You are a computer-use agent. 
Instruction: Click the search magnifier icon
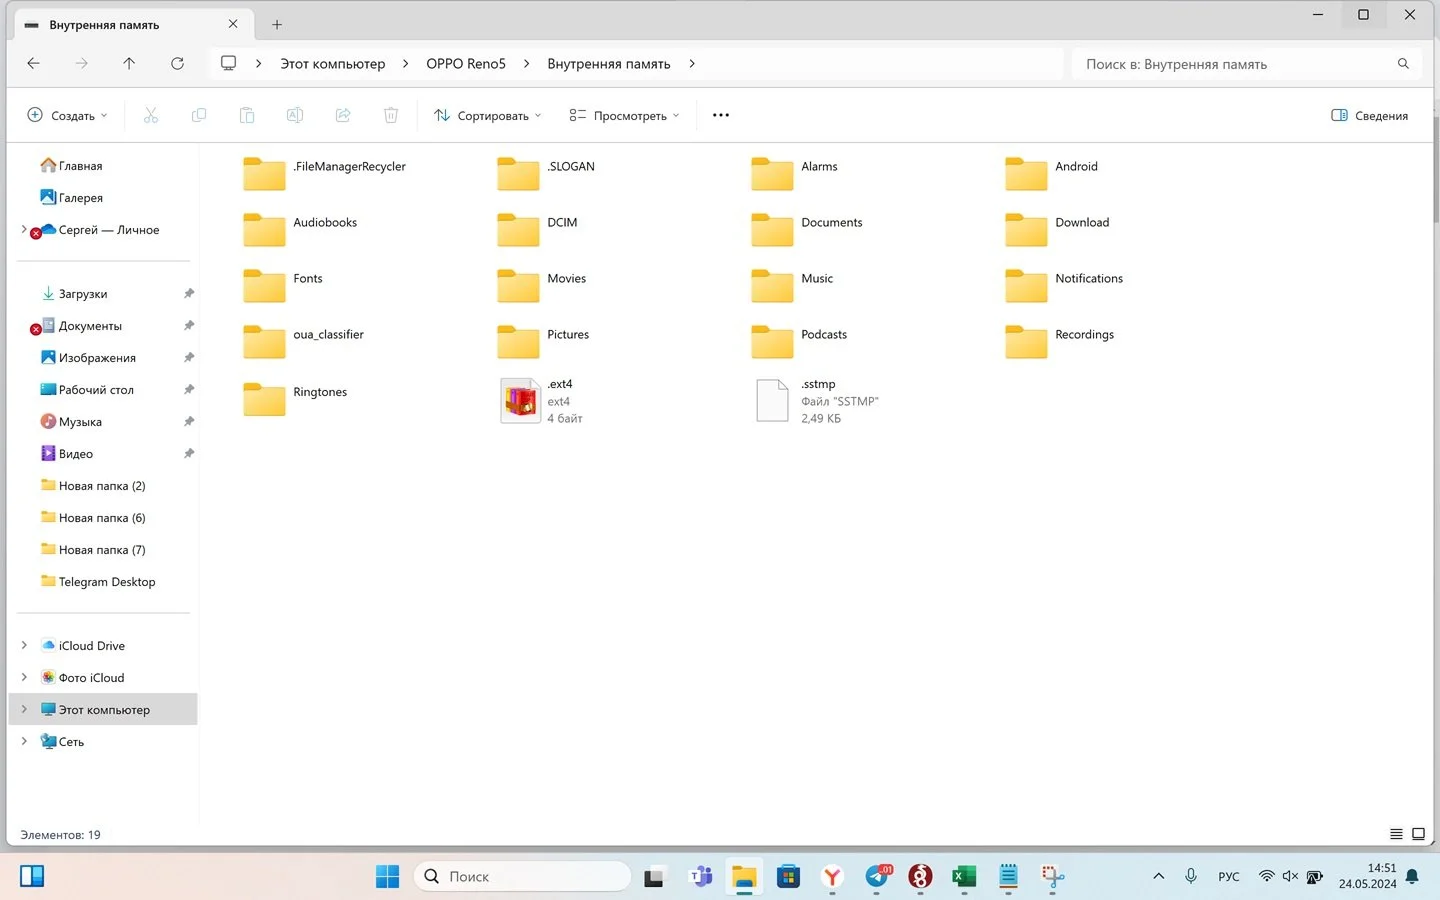1403,63
